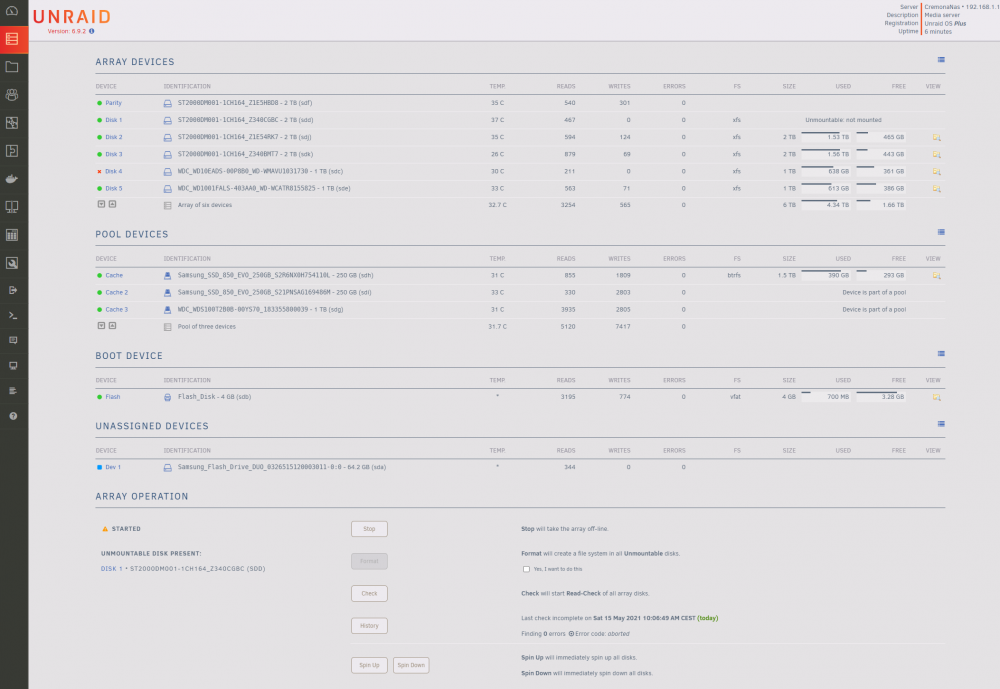
Task: Click the red X status for Disk 4
Action: tap(99, 172)
